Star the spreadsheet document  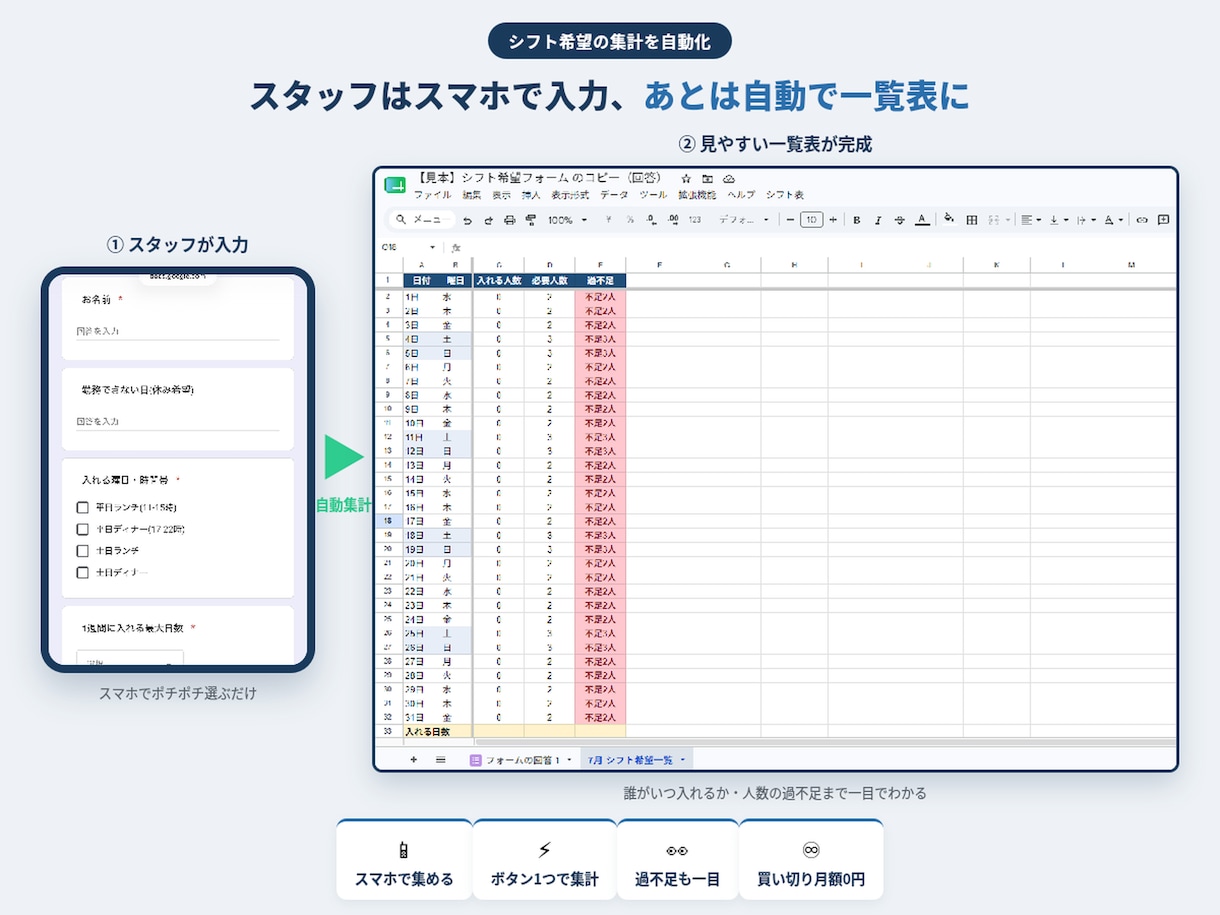(x=686, y=179)
